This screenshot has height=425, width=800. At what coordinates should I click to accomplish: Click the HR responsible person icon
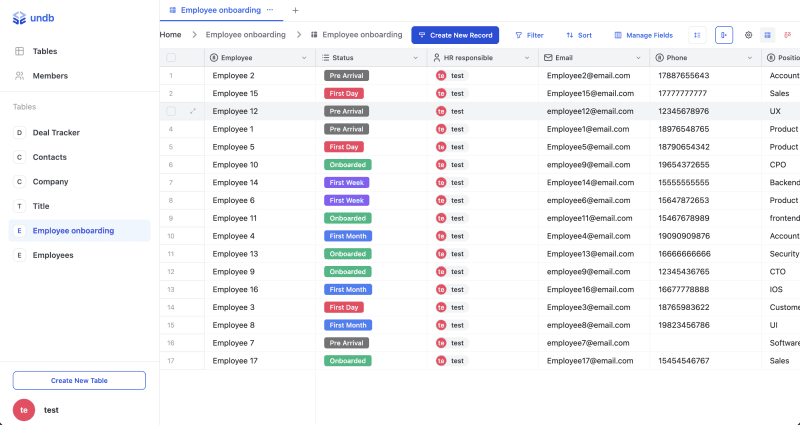(437, 58)
